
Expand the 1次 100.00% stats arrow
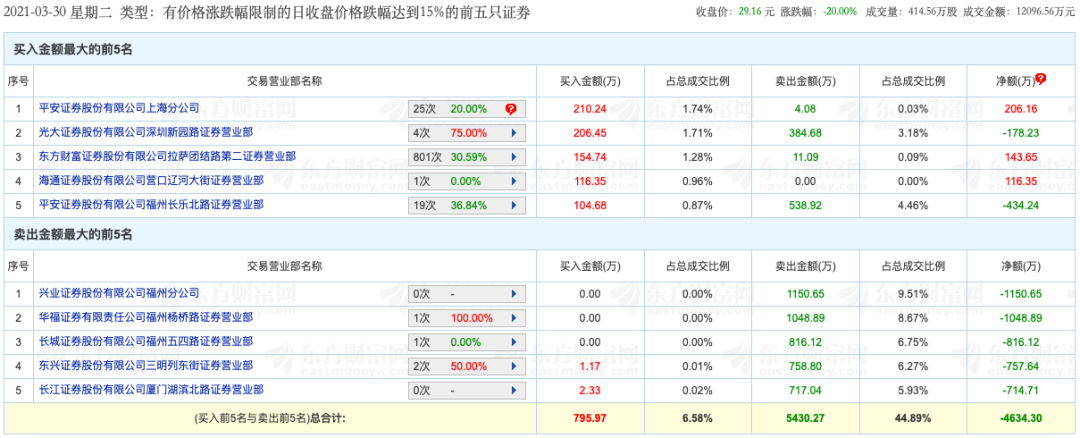pyautogui.click(x=513, y=318)
